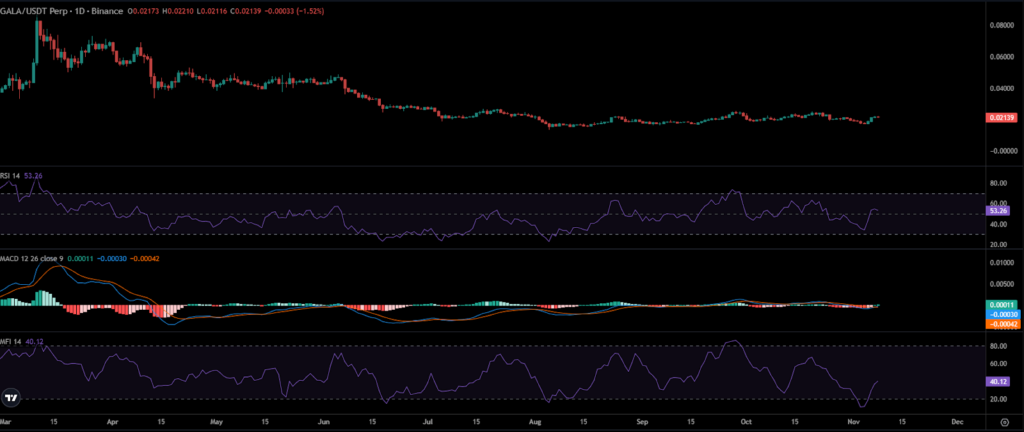Click Jun on the time axis
Image resolution: width=1024 pixels, height=432 pixels.
point(325,422)
